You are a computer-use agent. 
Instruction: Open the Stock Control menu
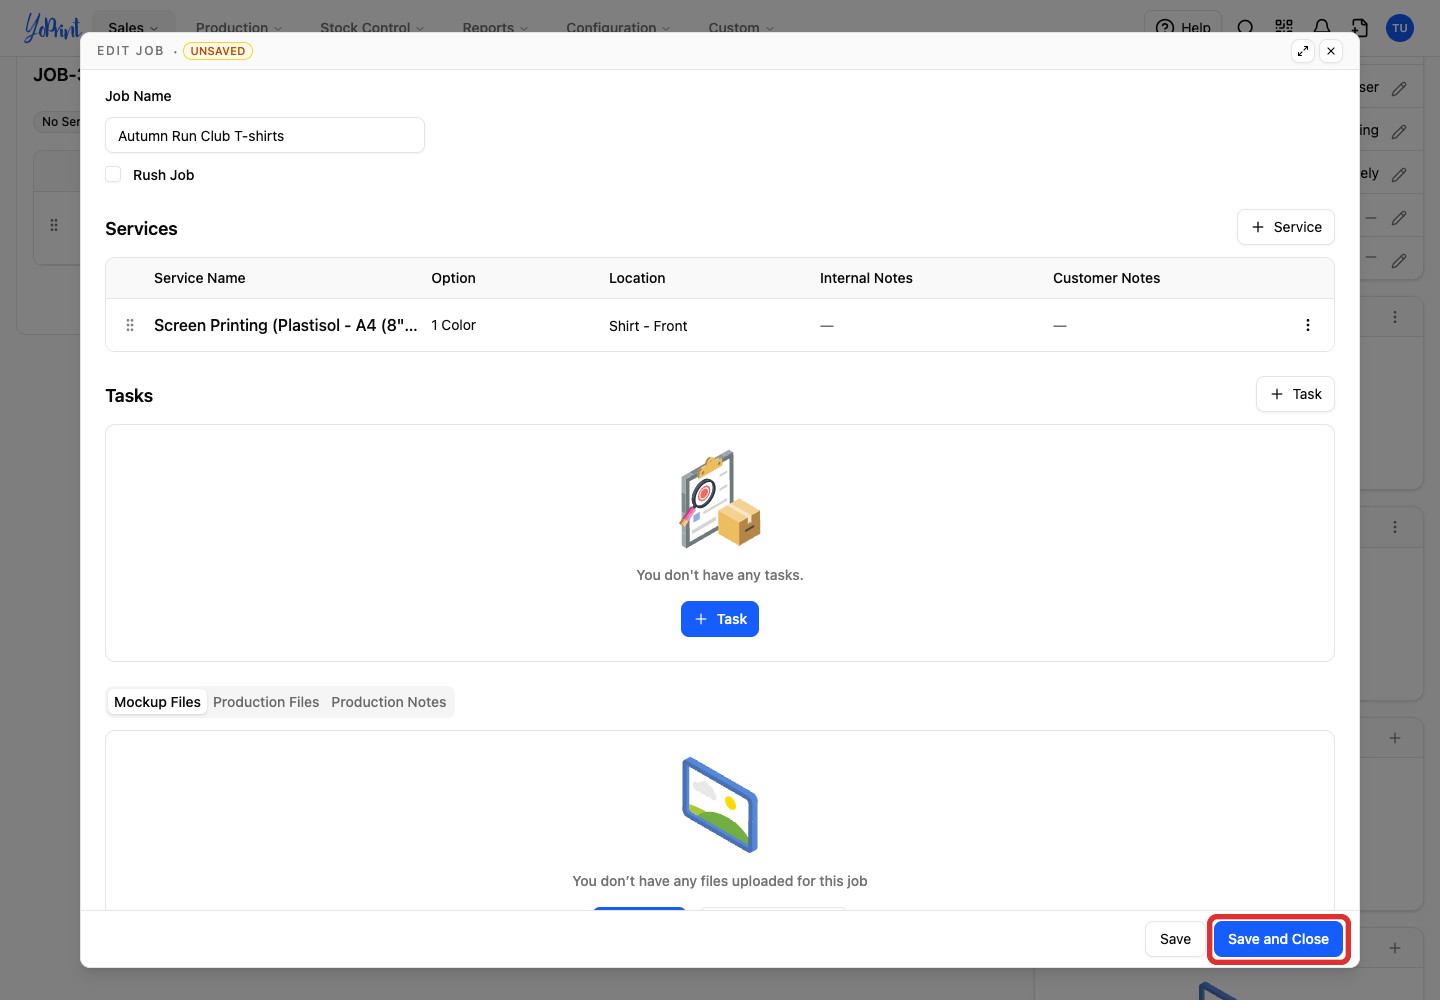[x=372, y=26]
